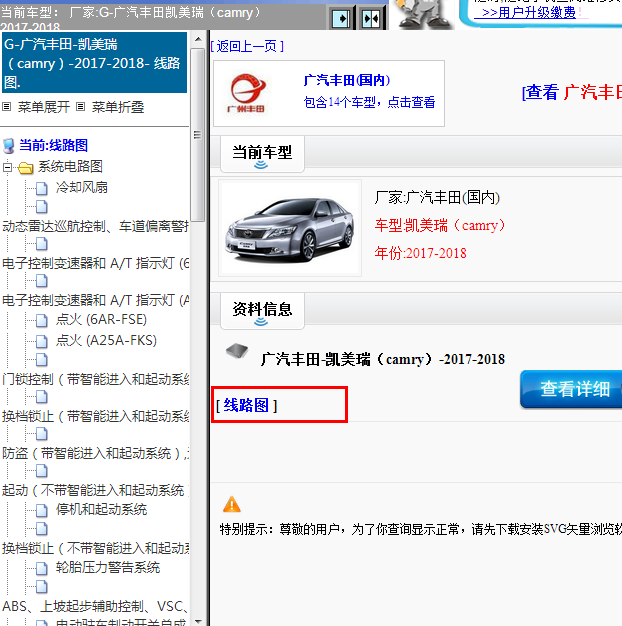
Task: Click page icon beside 停机和起动系统
Action: [42, 510]
